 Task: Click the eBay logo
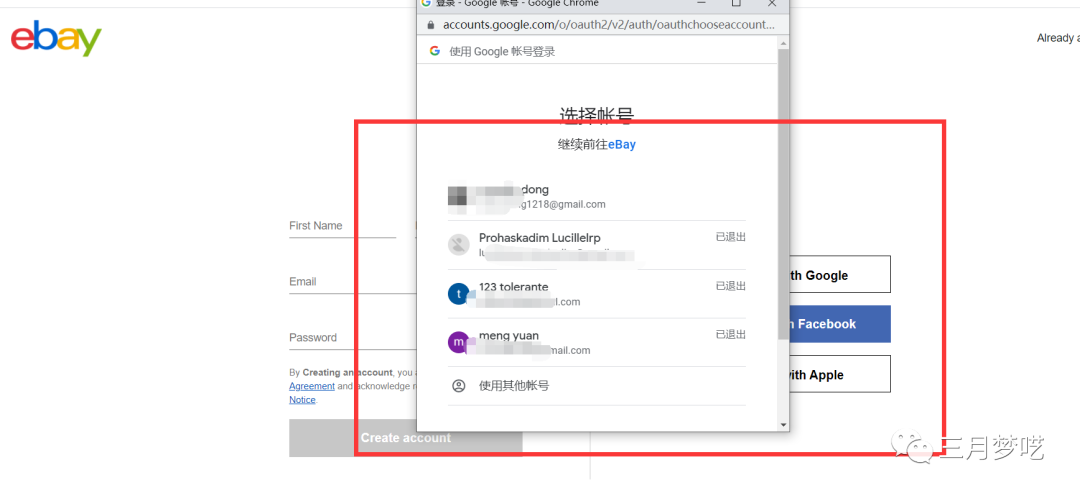(56, 38)
